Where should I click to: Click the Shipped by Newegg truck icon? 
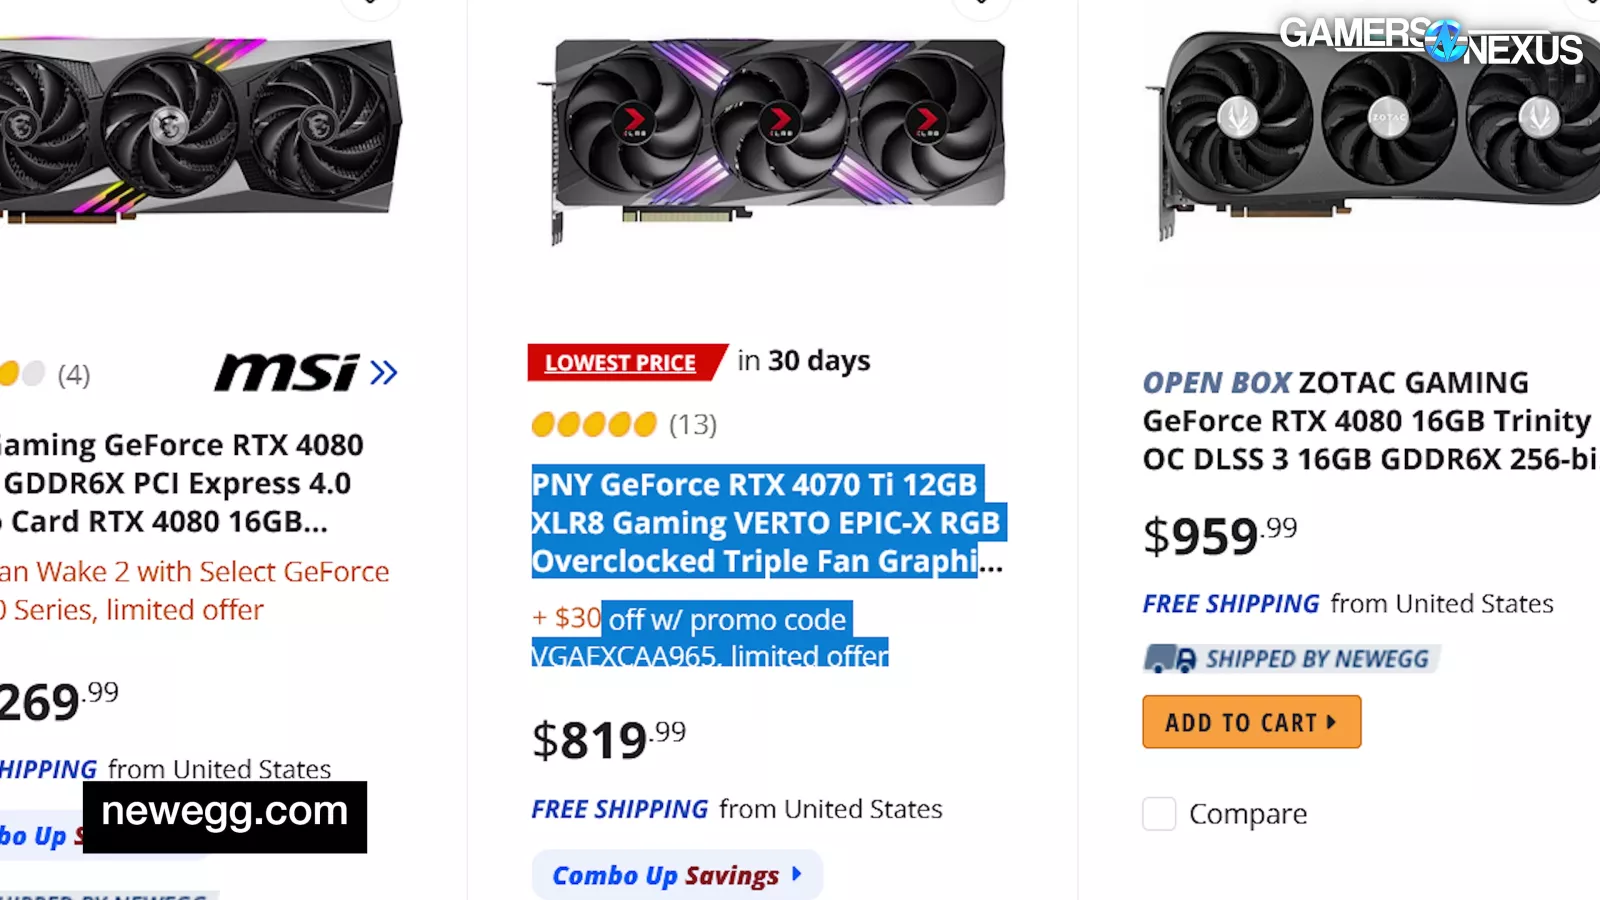click(x=1170, y=659)
